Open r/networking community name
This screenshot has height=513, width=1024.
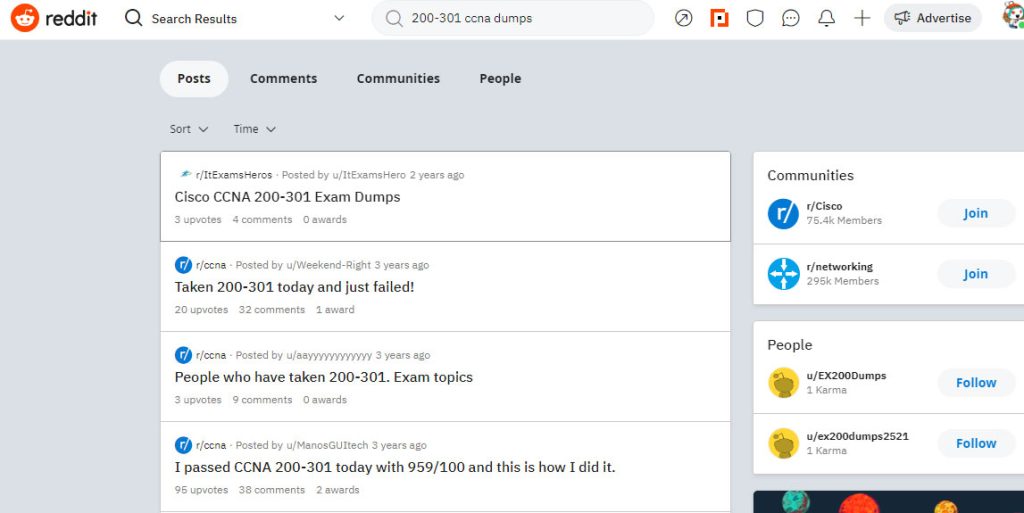coord(840,267)
